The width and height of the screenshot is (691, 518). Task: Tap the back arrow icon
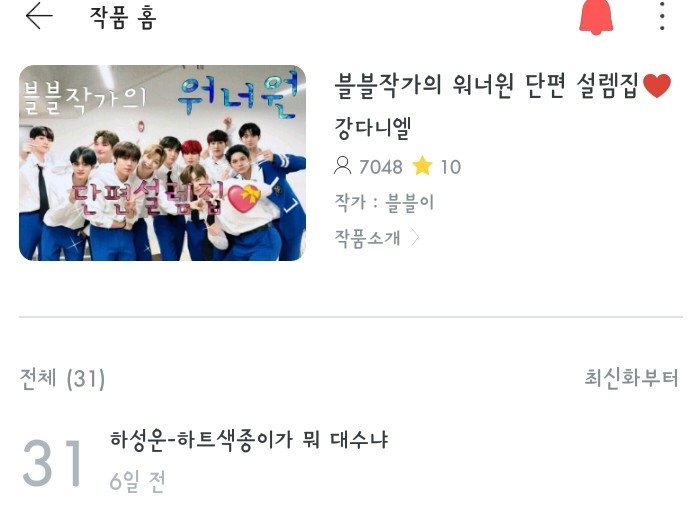(x=39, y=16)
